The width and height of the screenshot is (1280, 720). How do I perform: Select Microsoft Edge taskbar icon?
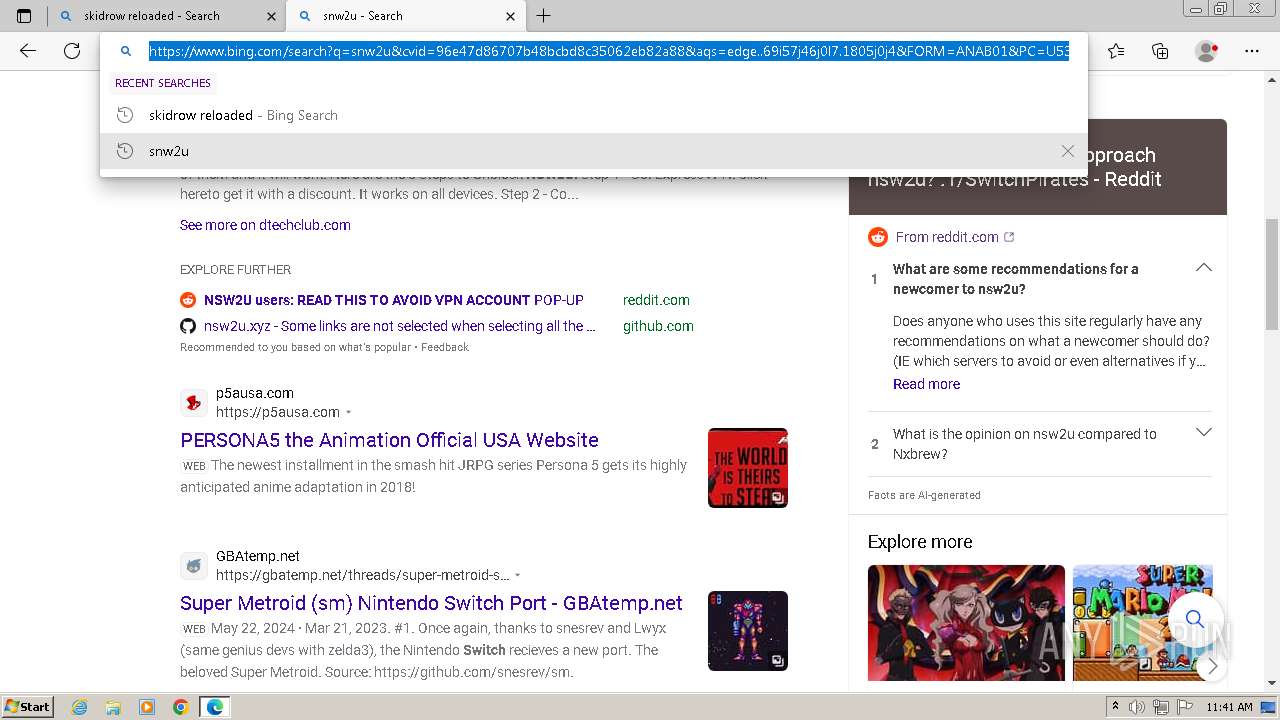[214, 707]
